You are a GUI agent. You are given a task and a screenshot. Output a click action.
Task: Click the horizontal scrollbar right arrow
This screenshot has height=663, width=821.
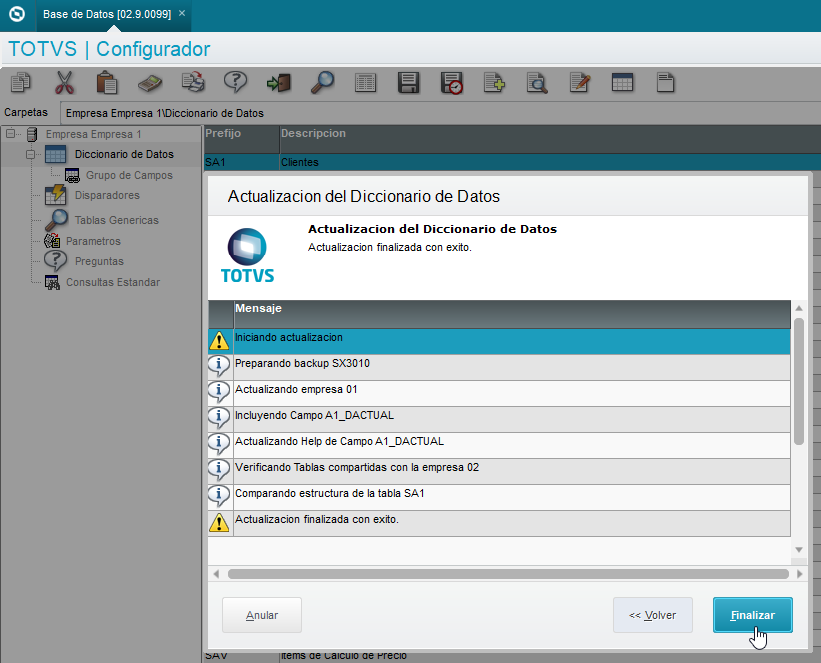coord(800,574)
